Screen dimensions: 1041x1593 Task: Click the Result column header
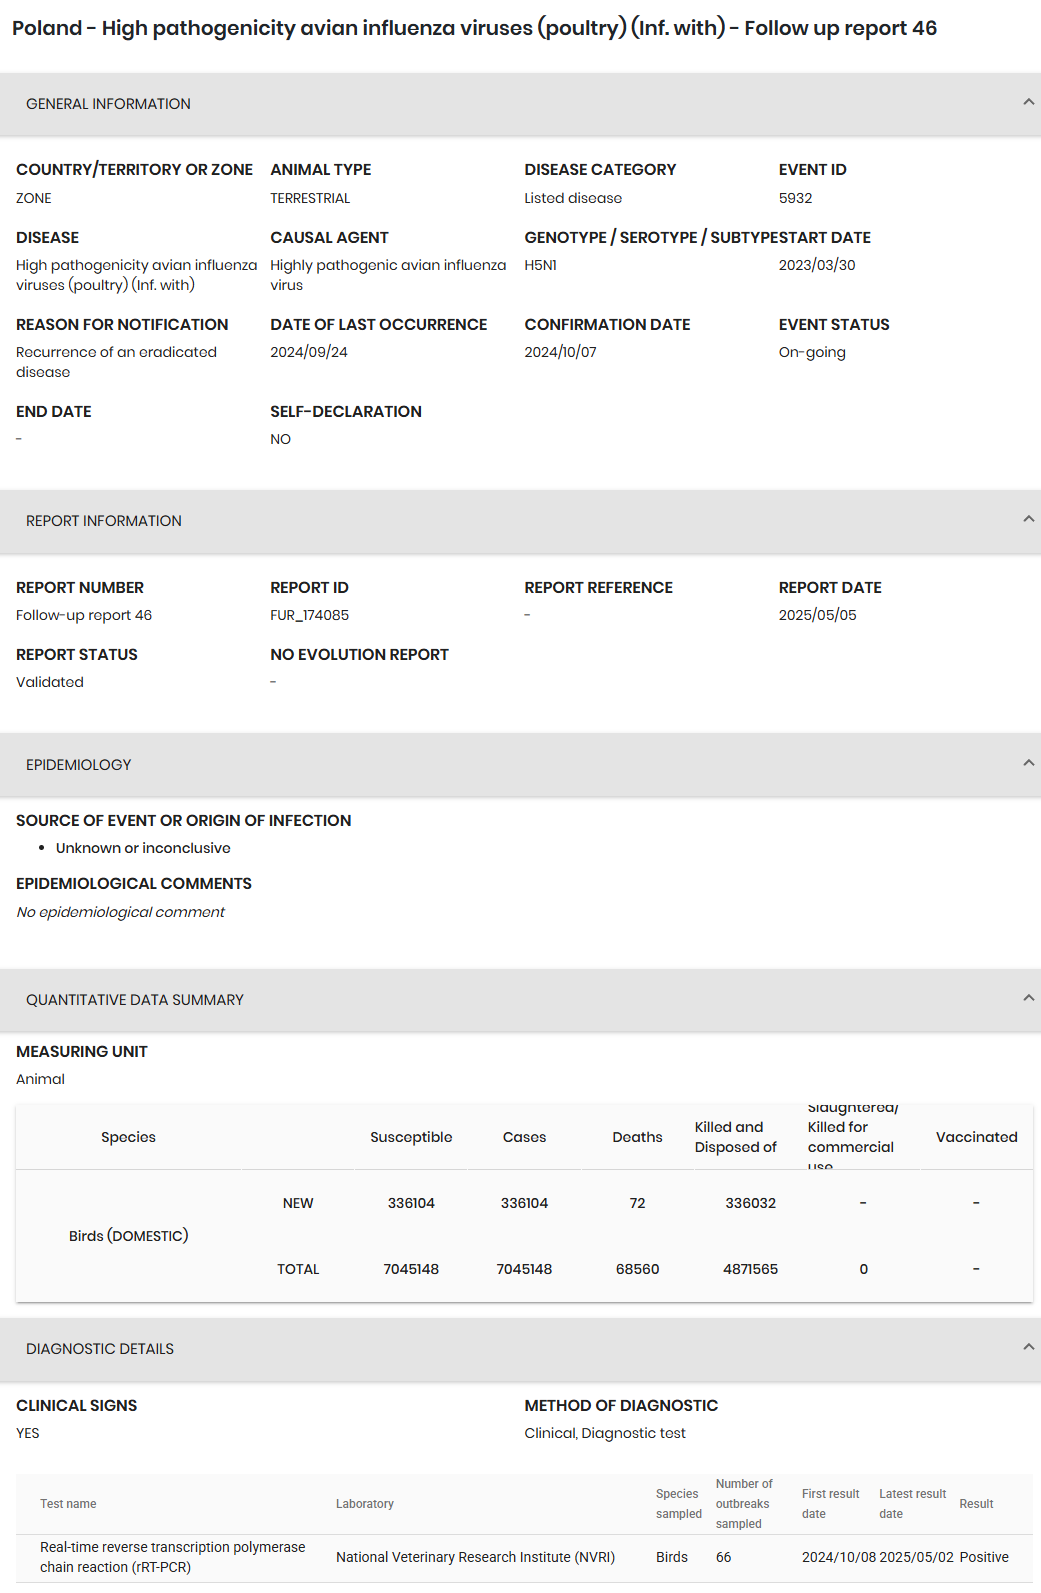[x=976, y=1504]
